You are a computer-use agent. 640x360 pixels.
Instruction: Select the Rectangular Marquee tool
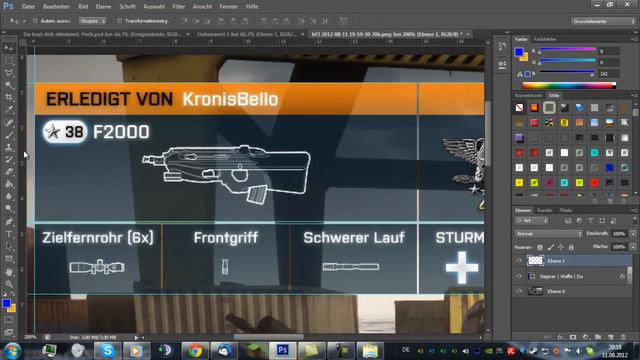pyautogui.click(x=9, y=60)
